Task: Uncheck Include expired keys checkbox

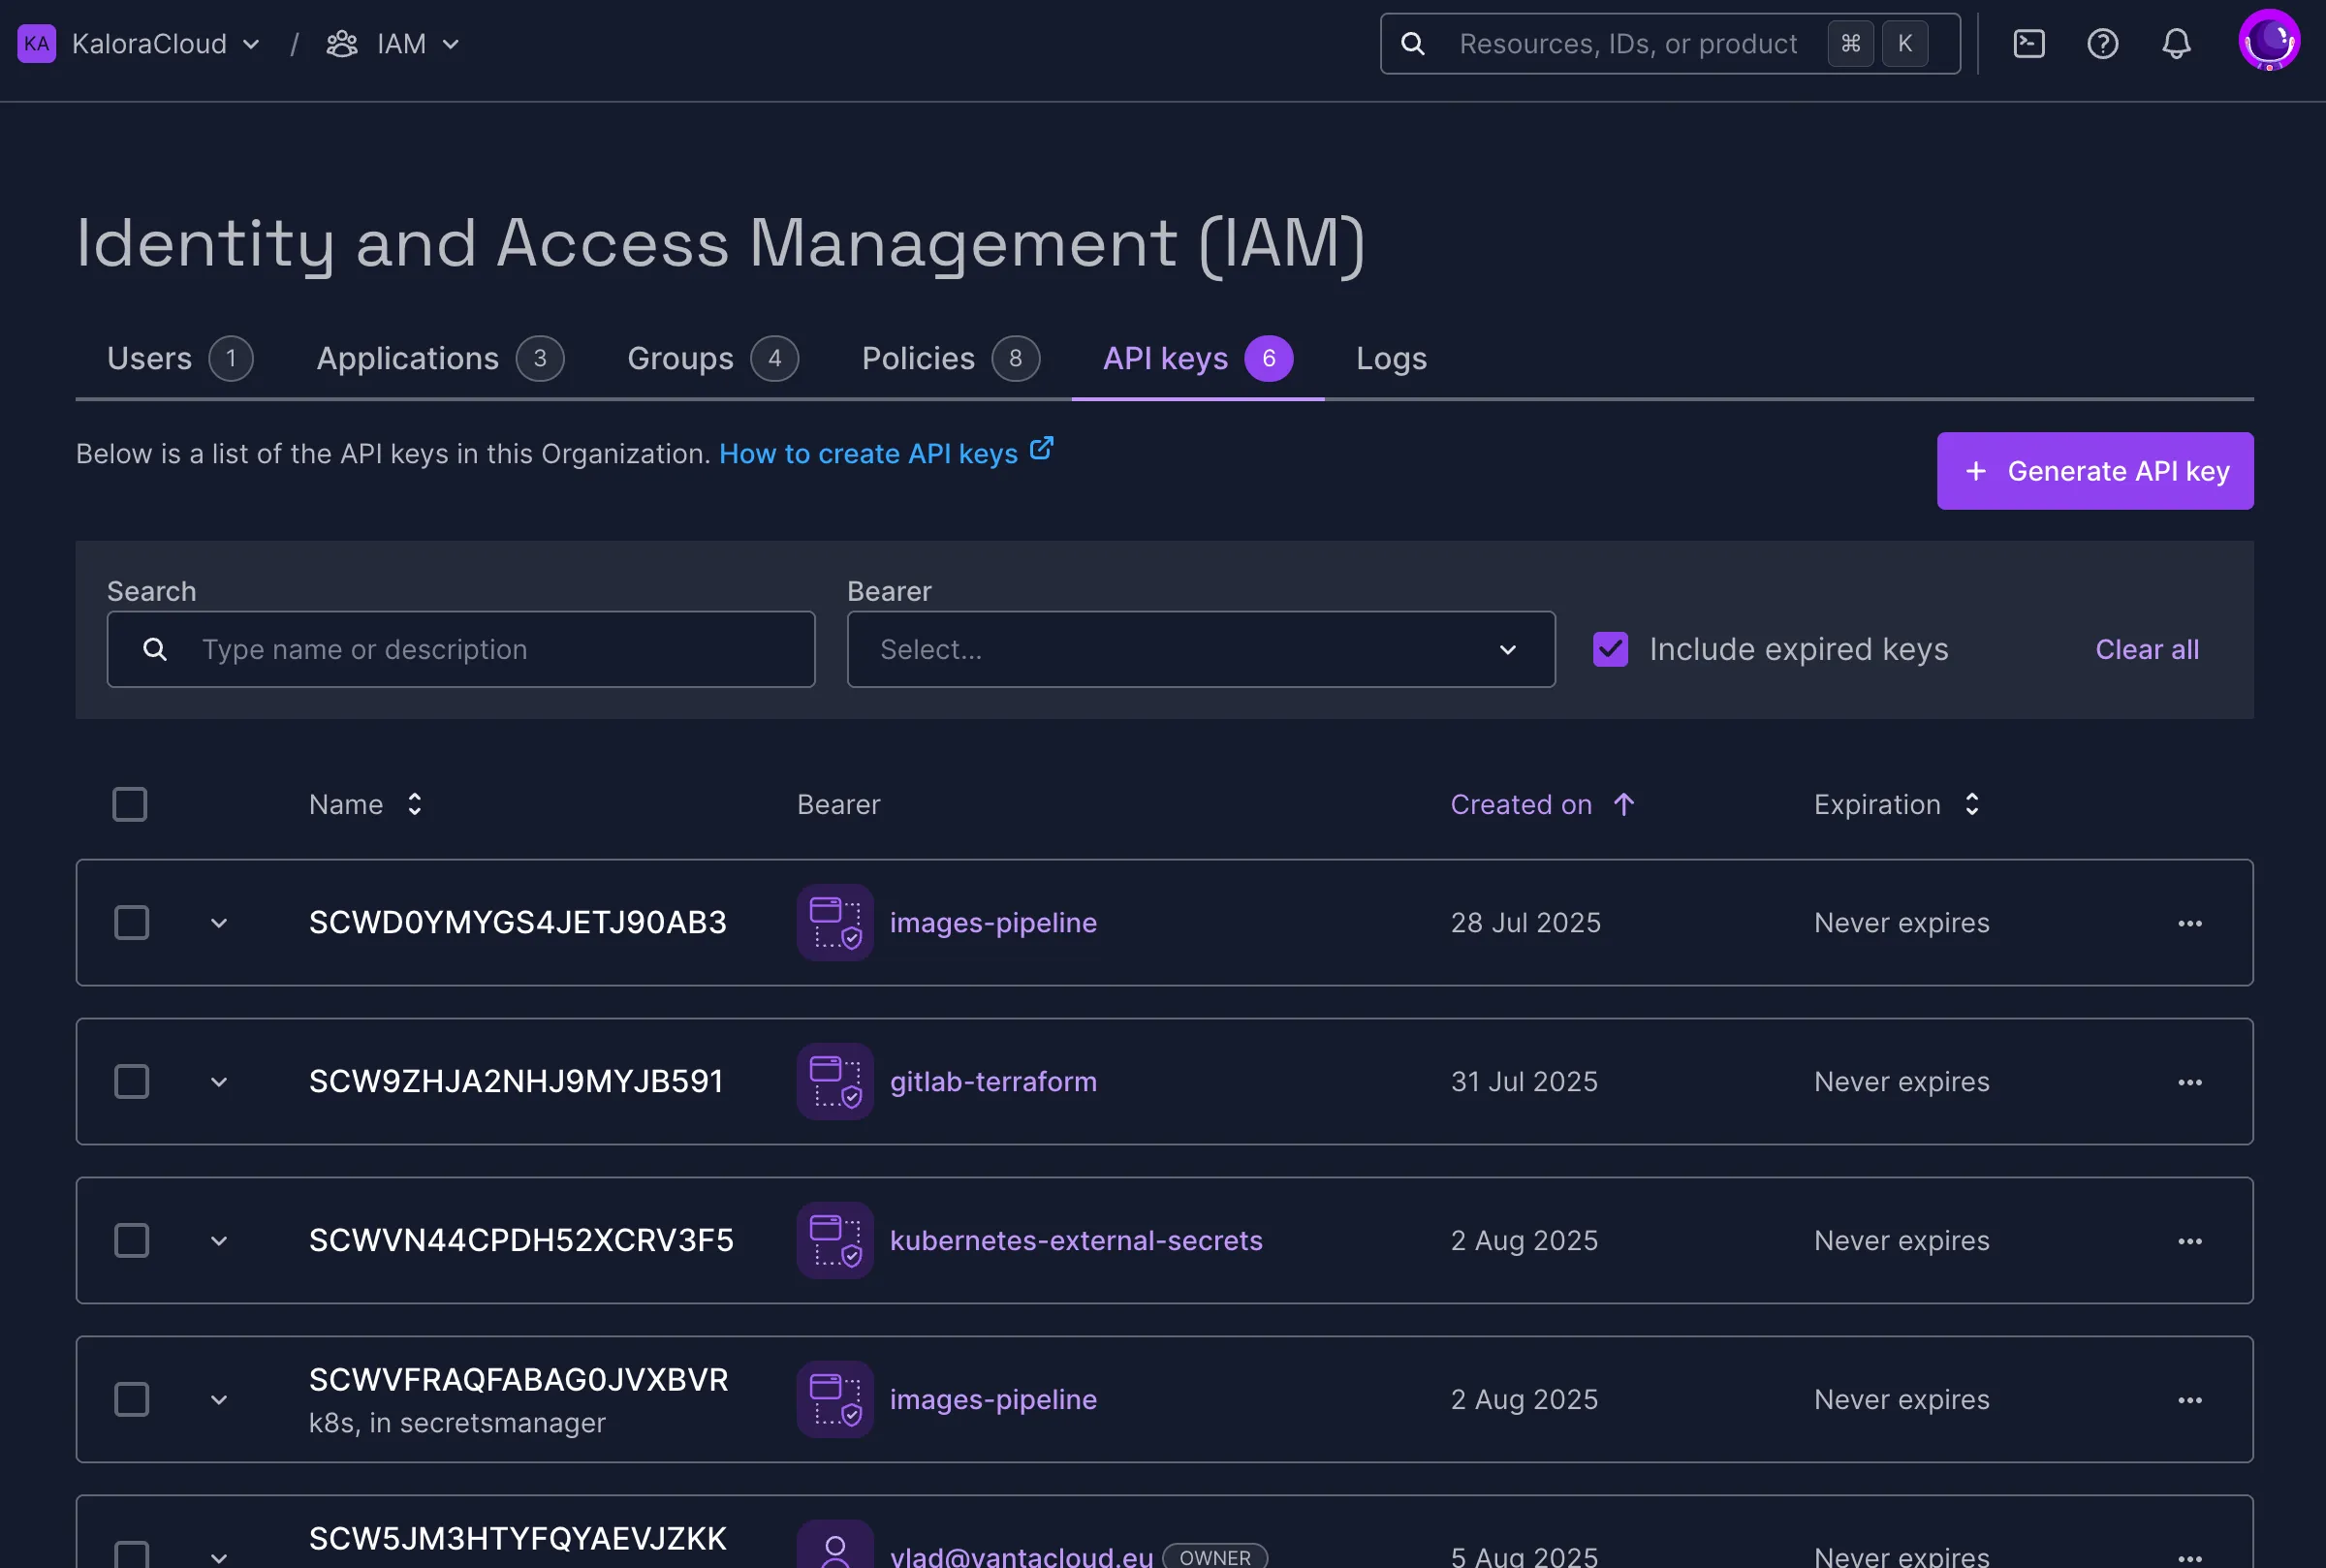Action: coord(1610,650)
